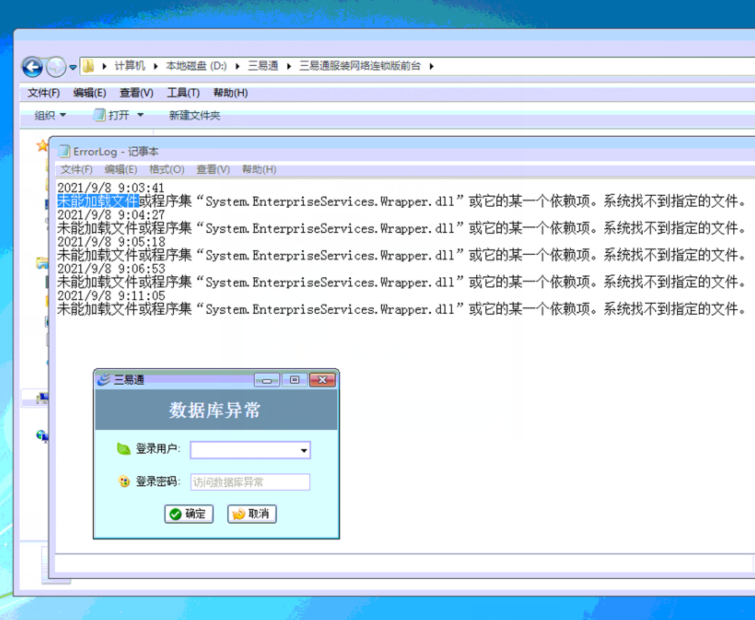Click the Favorites star icon in sidebar
Image resolution: width=755 pixels, height=620 pixels.
tap(42, 146)
